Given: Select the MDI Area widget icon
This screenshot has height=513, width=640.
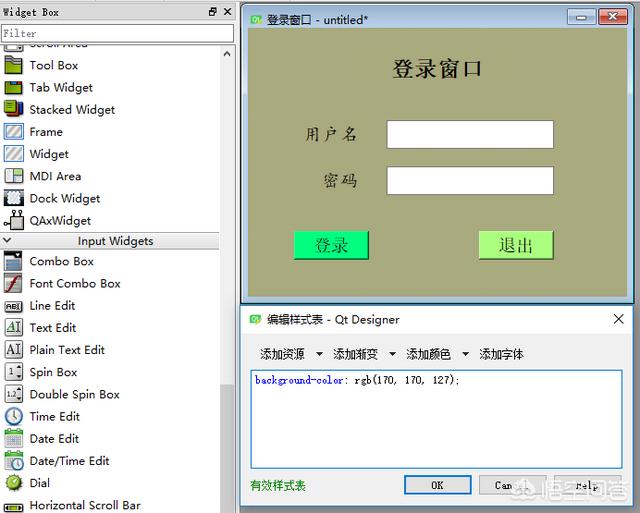Looking at the screenshot, I should pos(13,176).
